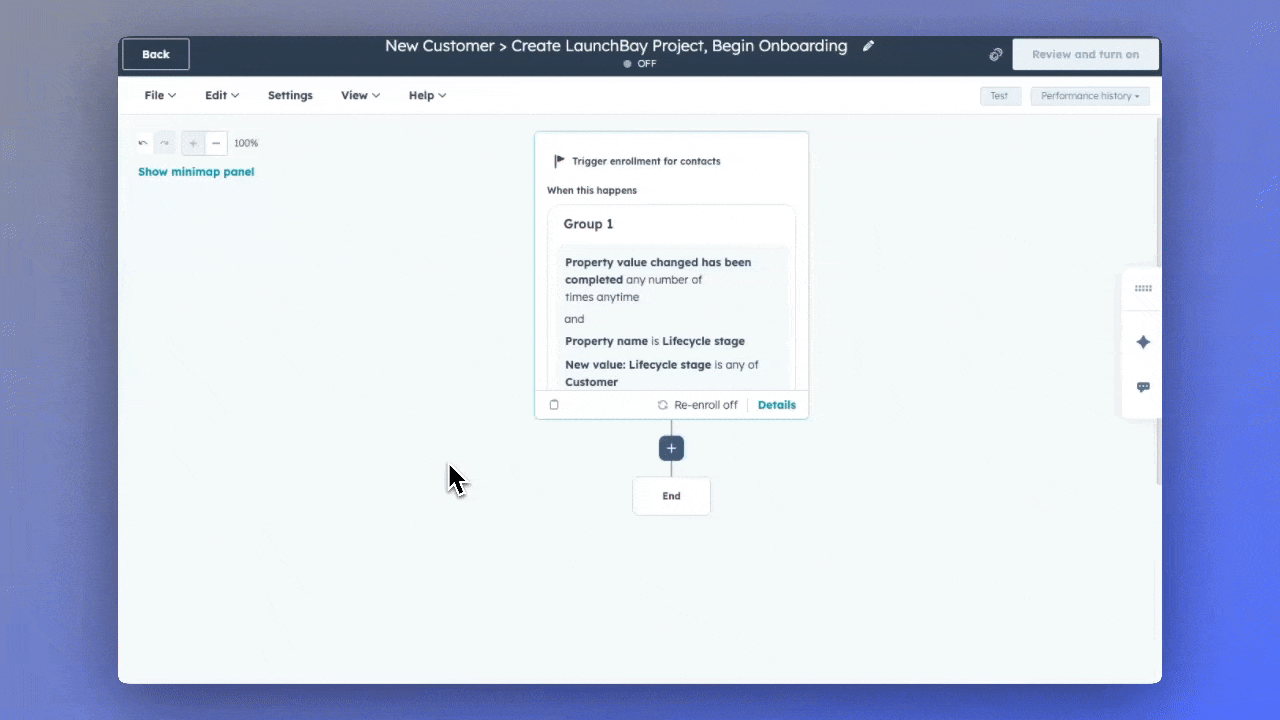Open the Edit menu

(x=222, y=96)
